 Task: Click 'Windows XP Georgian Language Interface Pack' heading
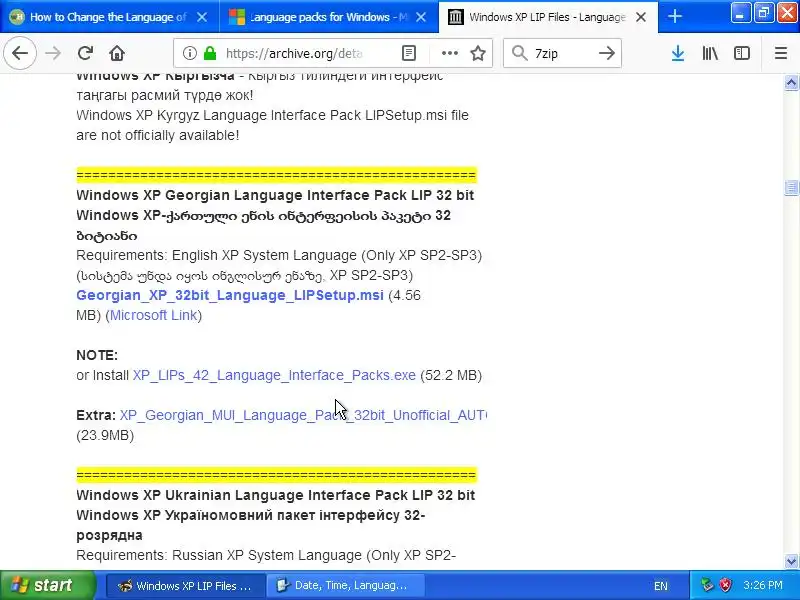tap(275, 195)
